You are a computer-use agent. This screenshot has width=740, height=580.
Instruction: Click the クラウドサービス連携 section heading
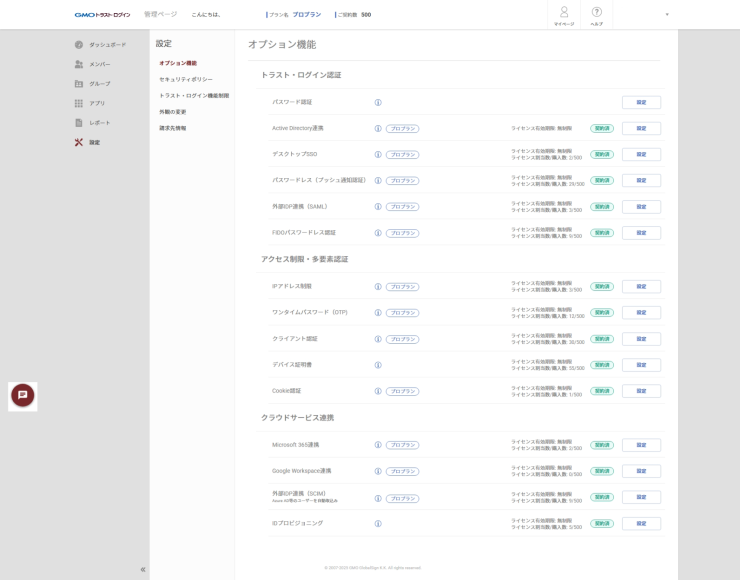[297, 418]
